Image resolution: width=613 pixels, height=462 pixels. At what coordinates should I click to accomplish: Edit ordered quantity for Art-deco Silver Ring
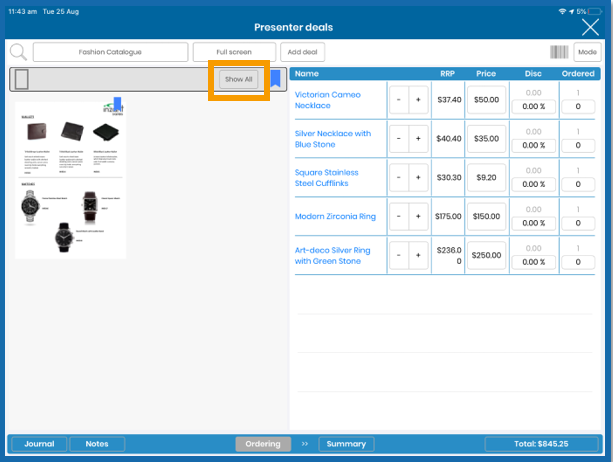(578, 262)
